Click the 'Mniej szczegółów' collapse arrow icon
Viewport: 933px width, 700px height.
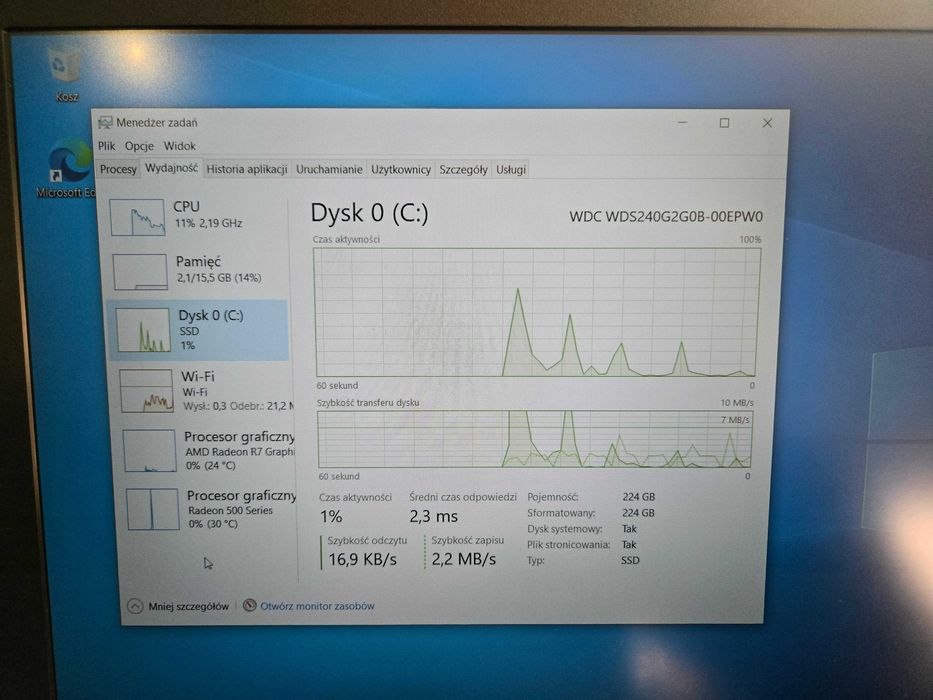click(135, 607)
